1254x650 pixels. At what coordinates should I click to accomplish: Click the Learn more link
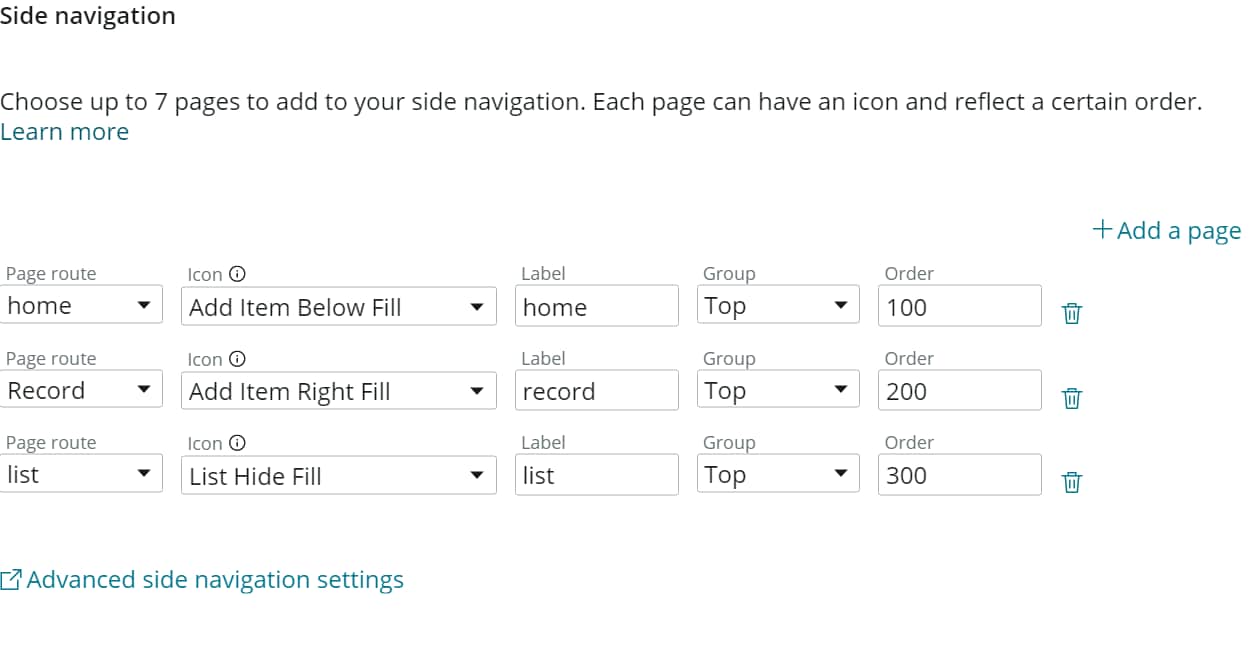(x=64, y=131)
